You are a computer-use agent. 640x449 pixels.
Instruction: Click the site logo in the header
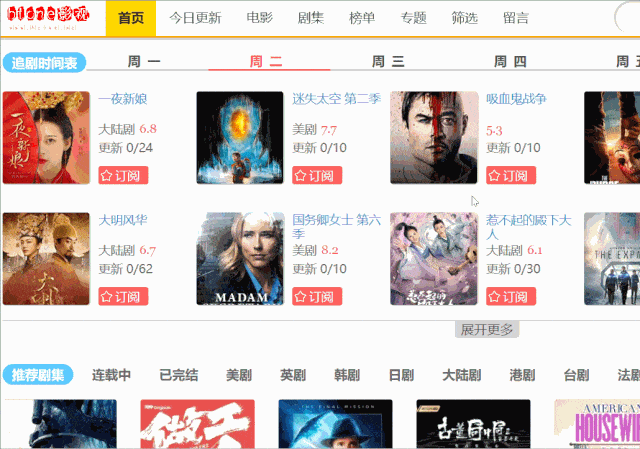click(48, 18)
